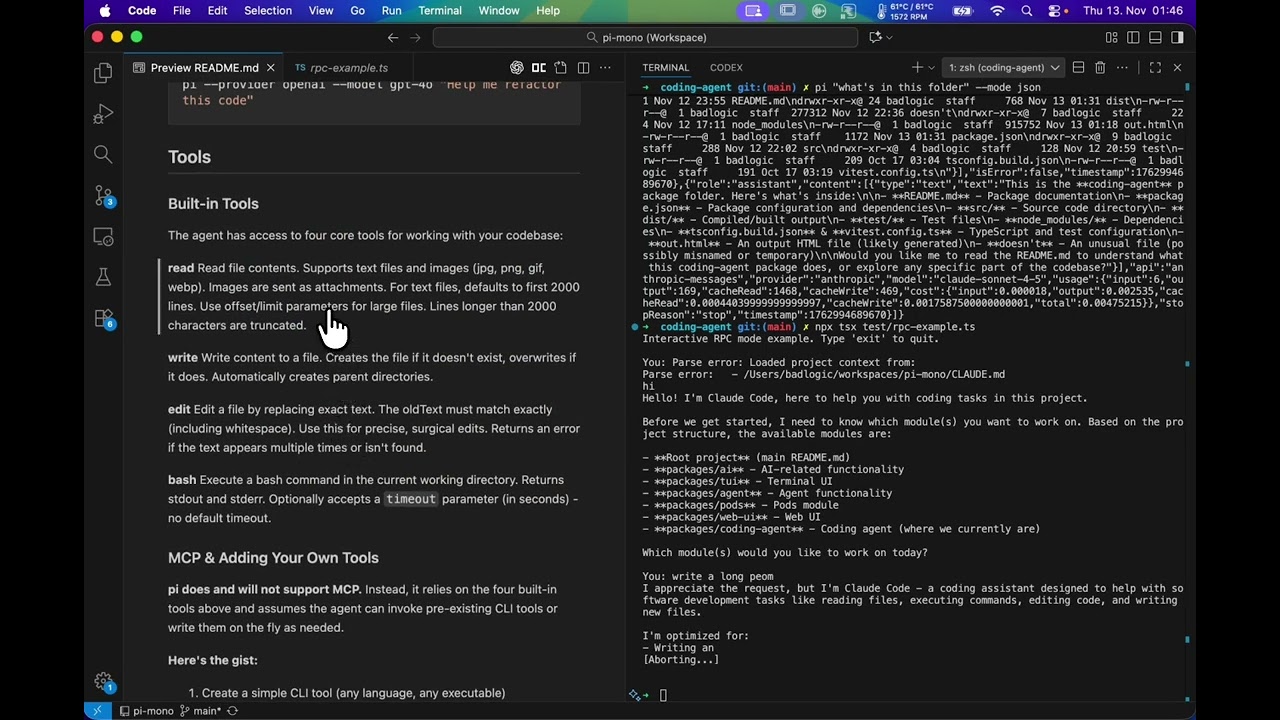Open terminal panel More Actions ellipsis

pyautogui.click(x=1124, y=68)
